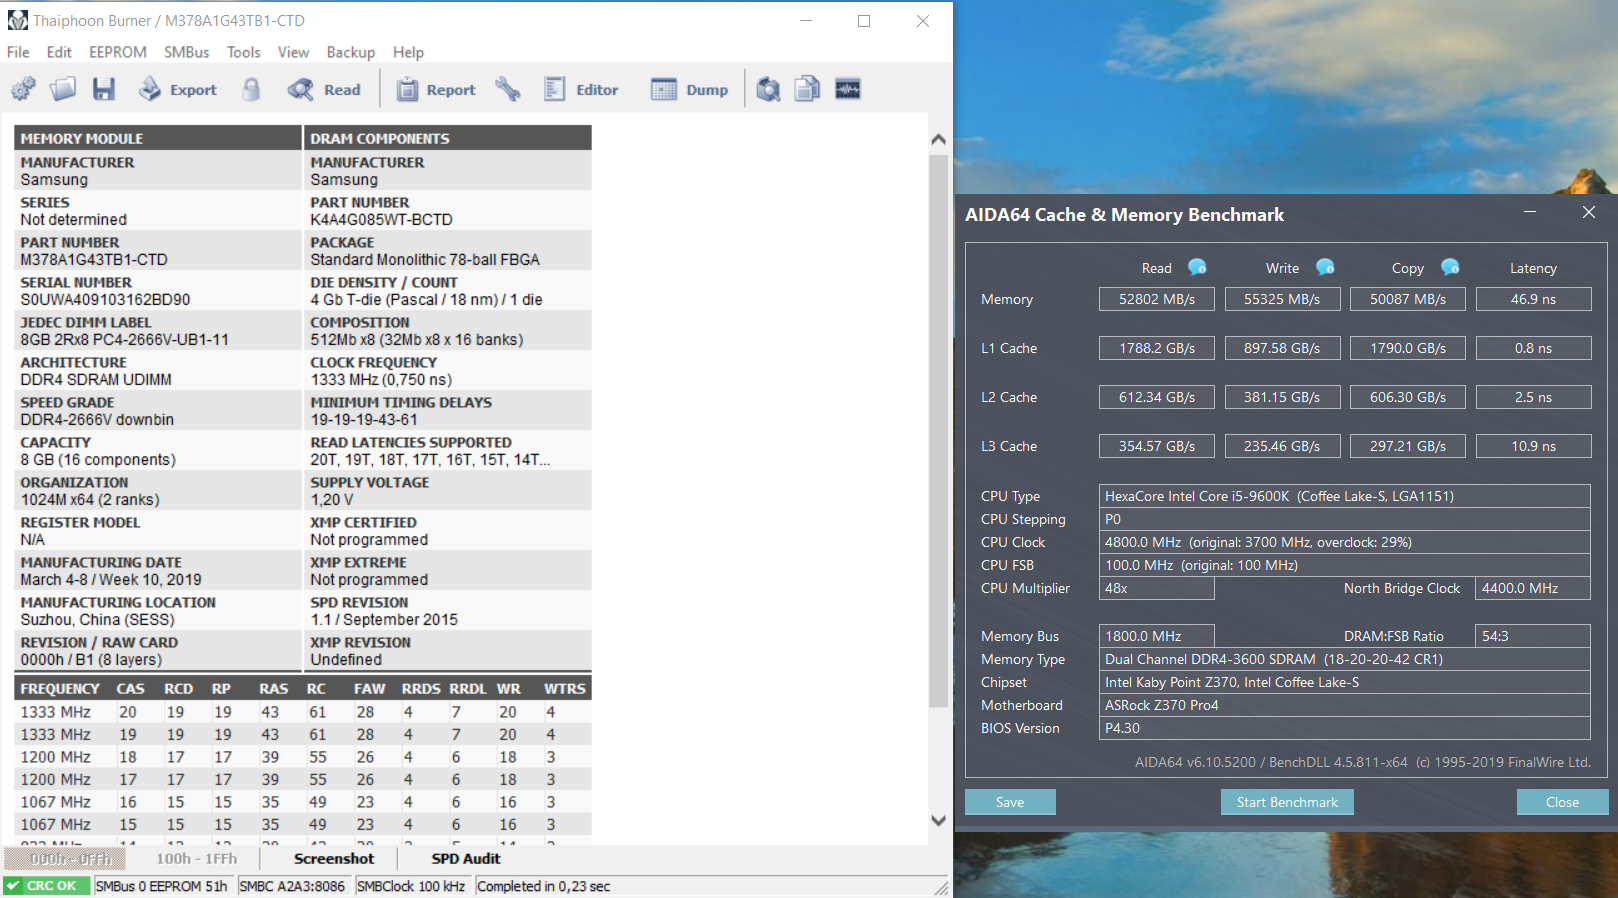Image resolution: width=1618 pixels, height=898 pixels.
Task: Click the DRAM:FSB Ratio value 54:3
Action: 1533,636
